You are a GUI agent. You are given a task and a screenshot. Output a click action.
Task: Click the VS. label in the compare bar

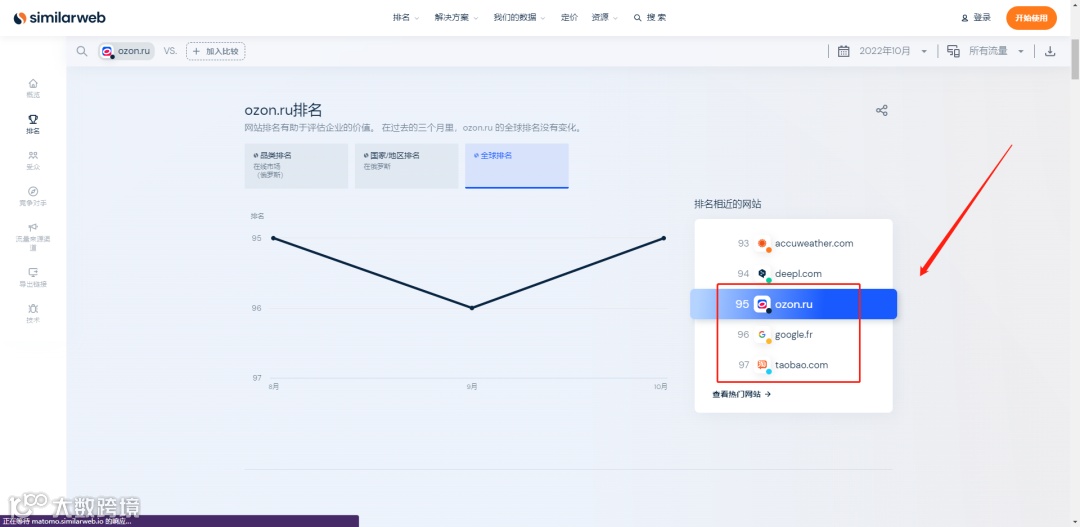pyautogui.click(x=170, y=51)
